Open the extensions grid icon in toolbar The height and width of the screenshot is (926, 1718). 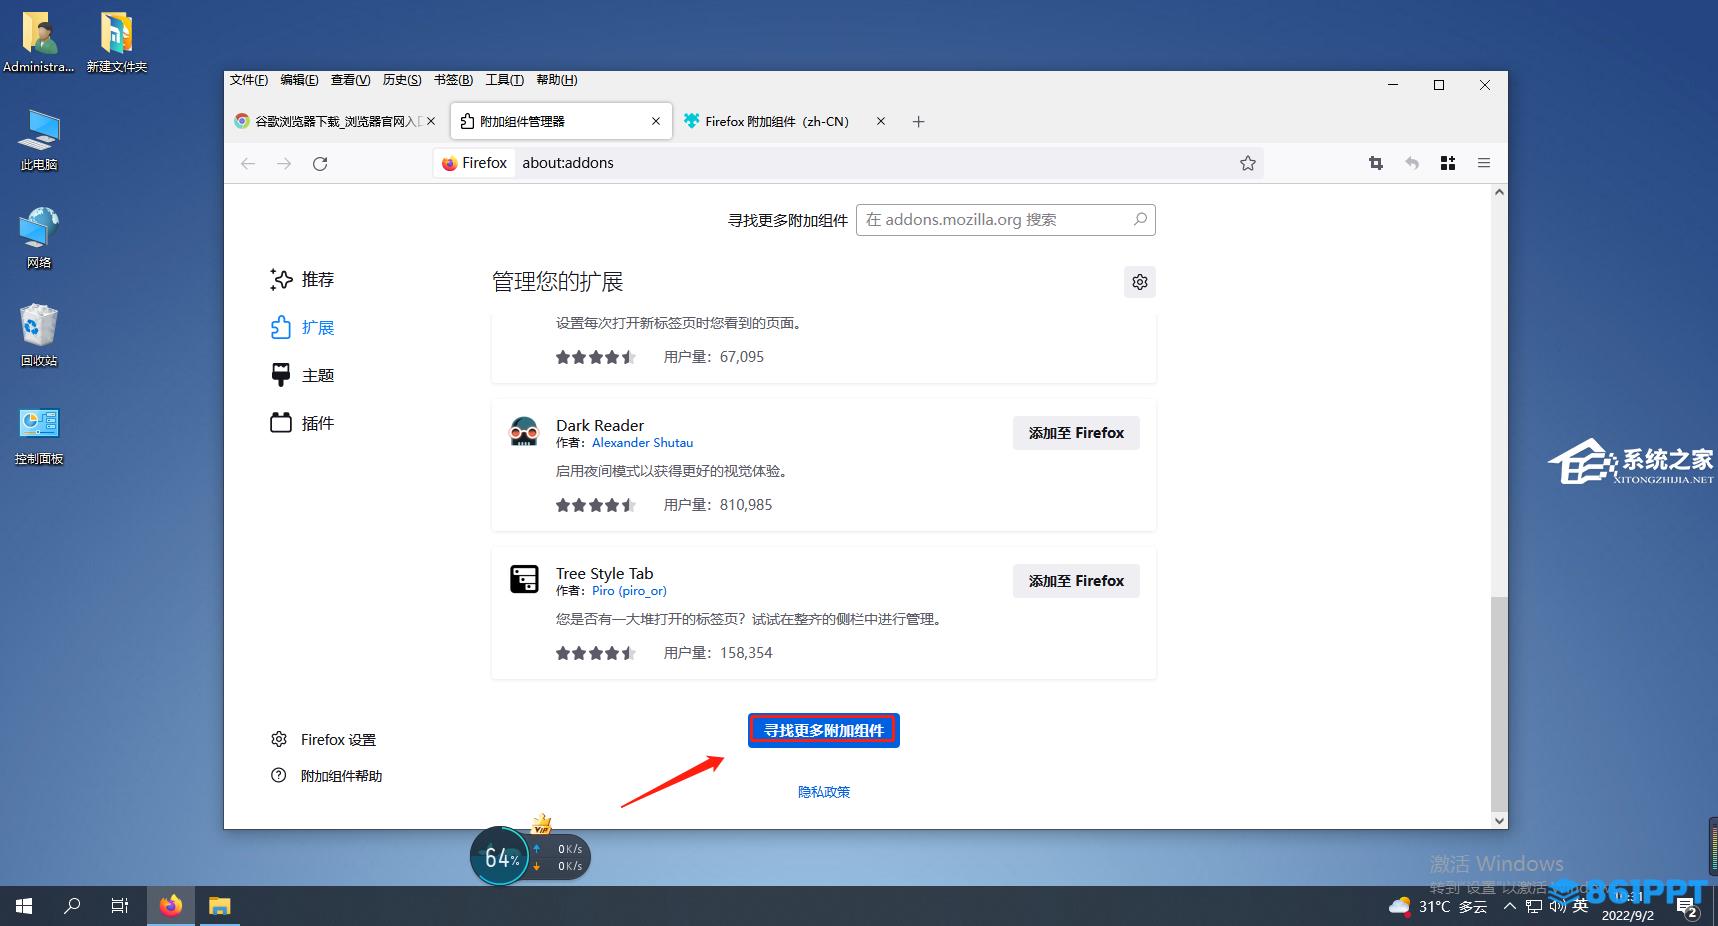coord(1448,163)
